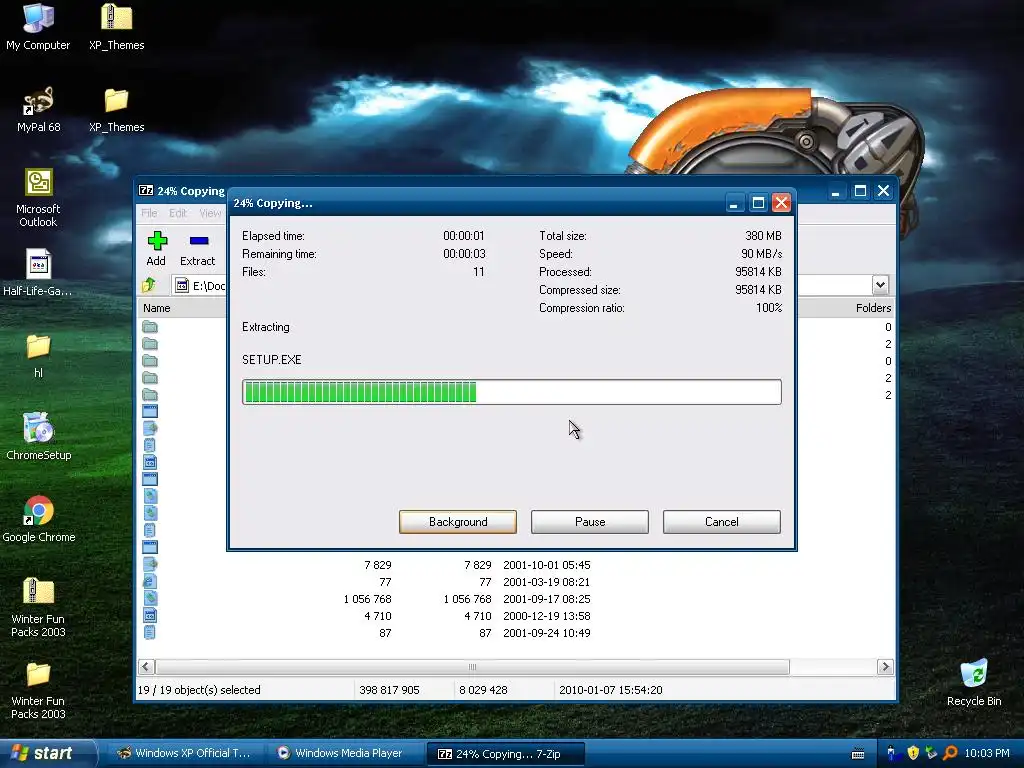Image resolution: width=1024 pixels, height=768 pixels.
Task: Click file icon in the 4 710 row
Action: pos(150,615)
